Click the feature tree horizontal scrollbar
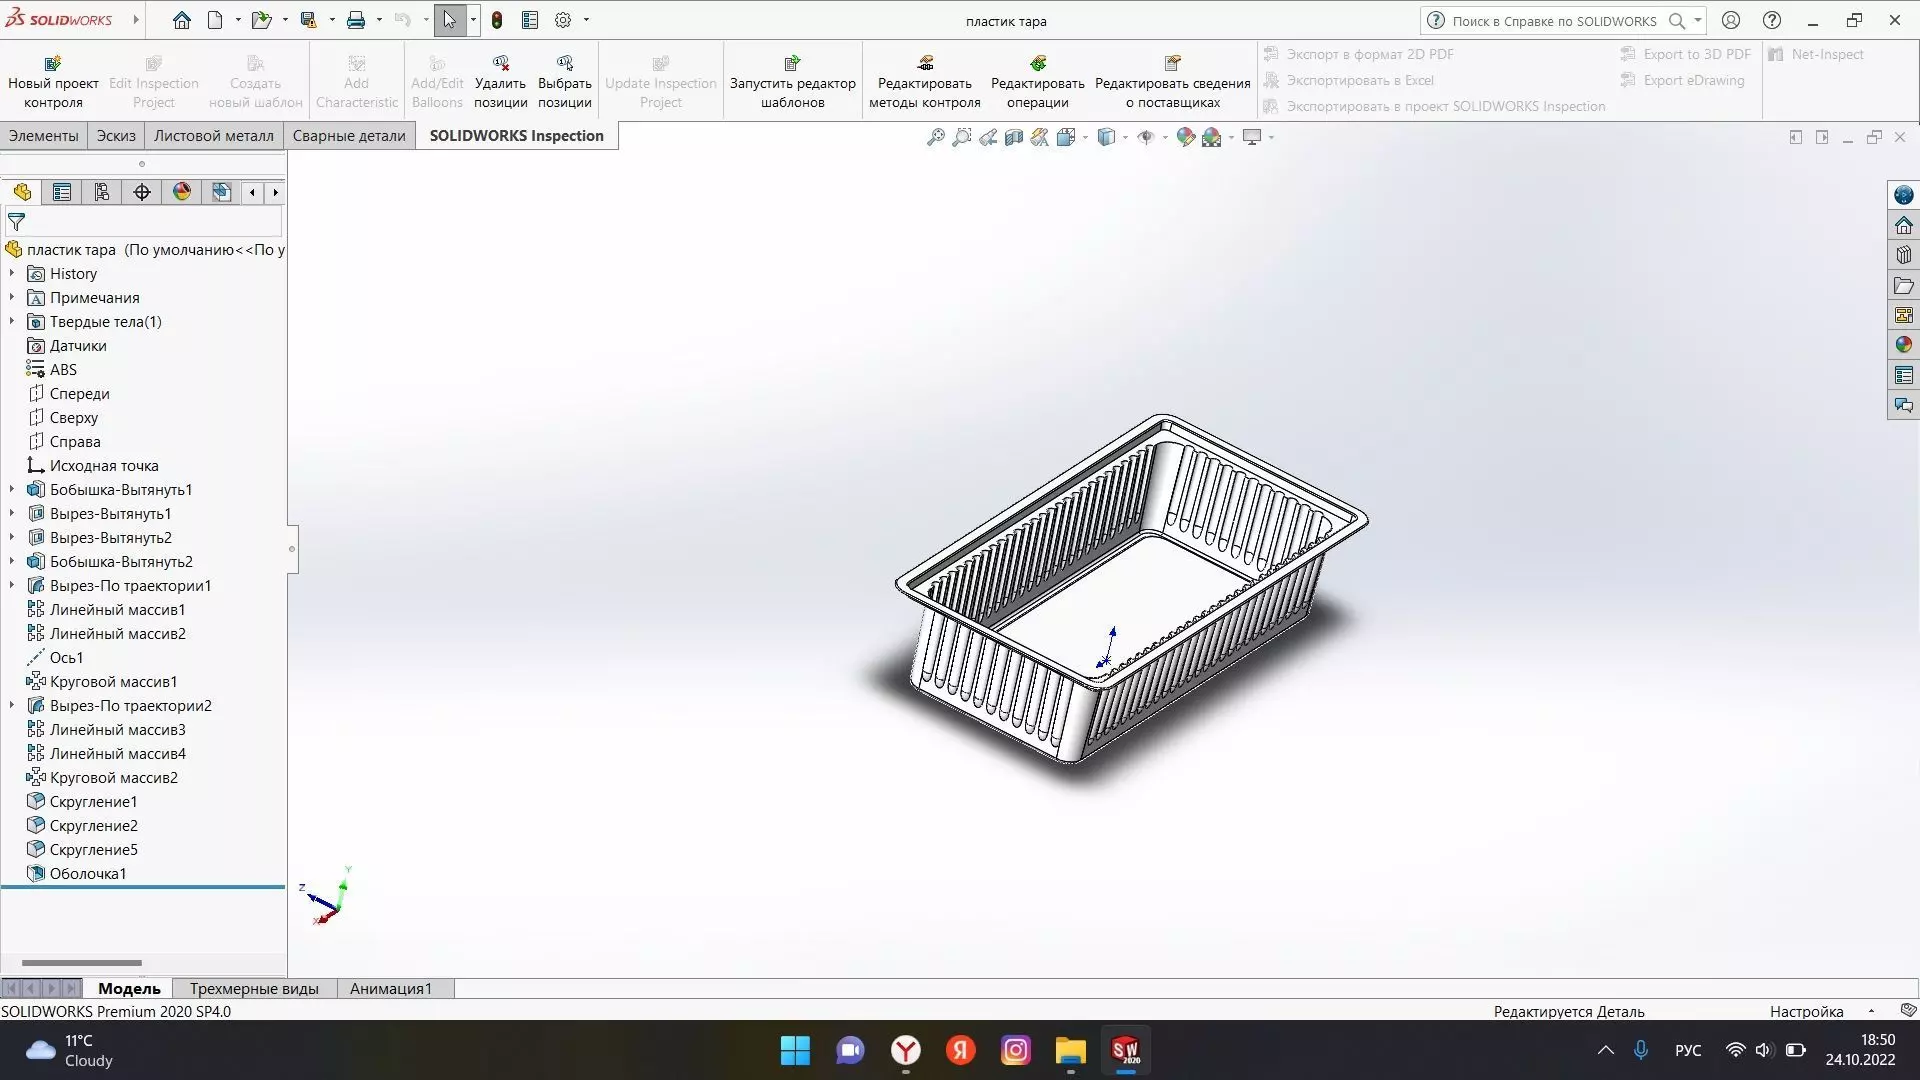 coord(82,963)
